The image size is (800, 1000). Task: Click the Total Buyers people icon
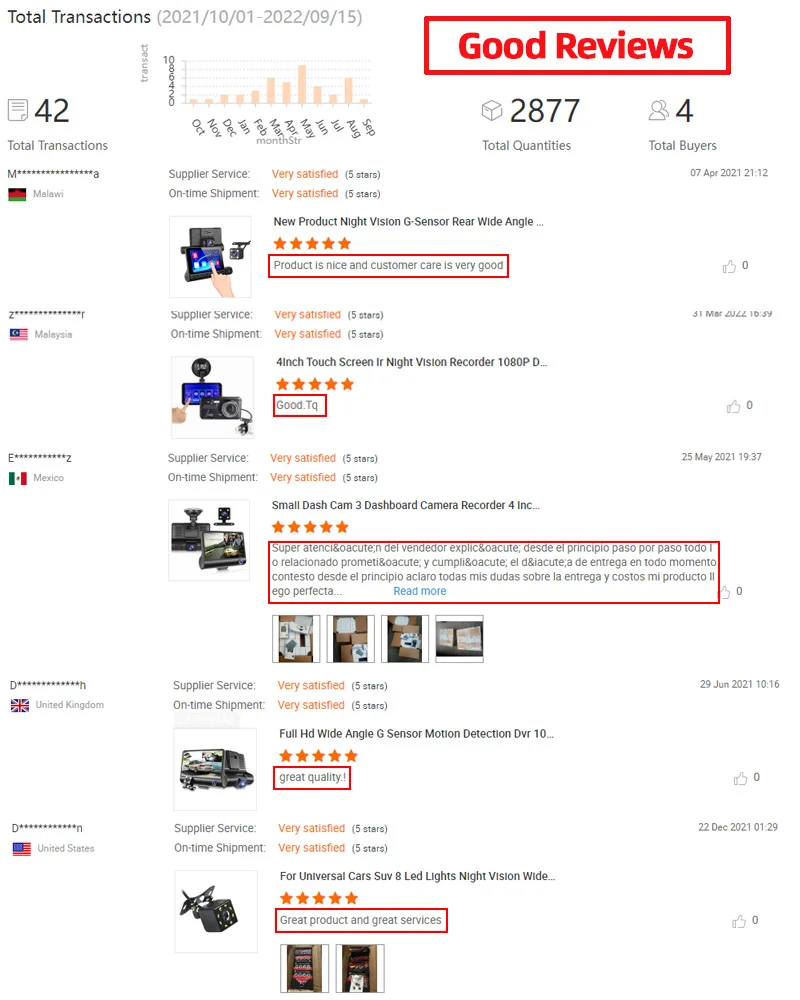658,110
